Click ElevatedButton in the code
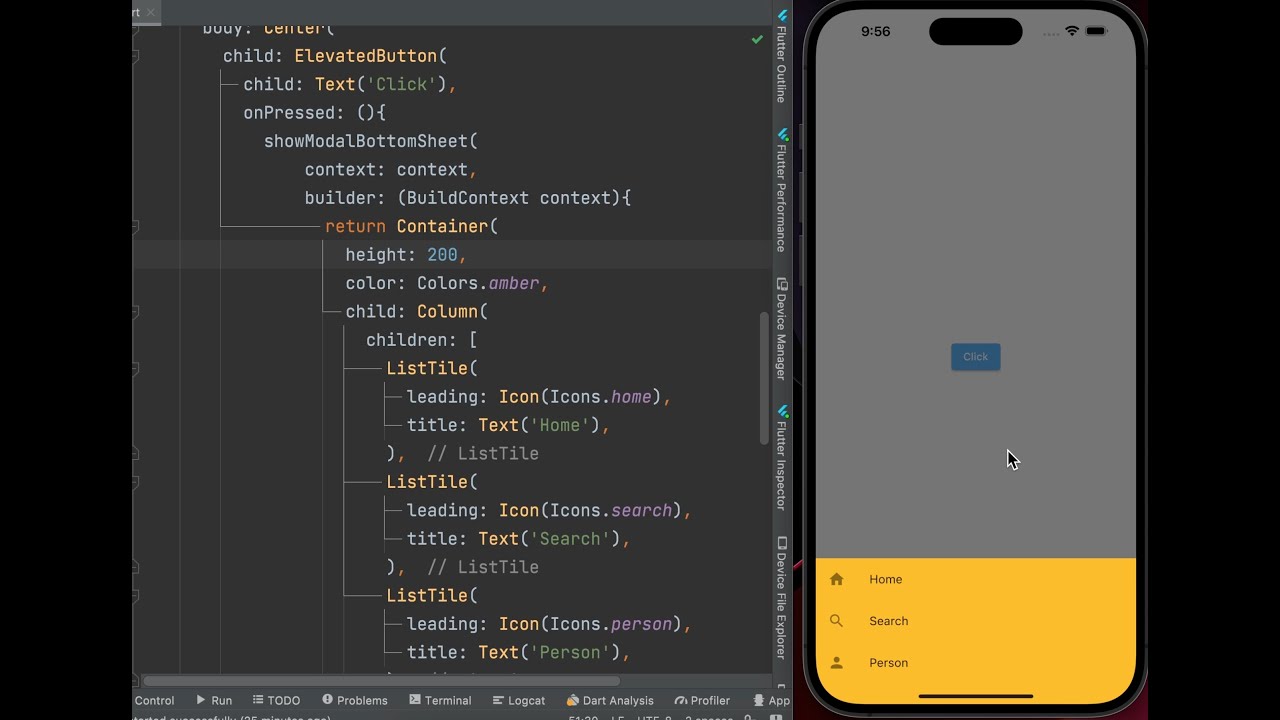1280x720 pixels. 366,56
